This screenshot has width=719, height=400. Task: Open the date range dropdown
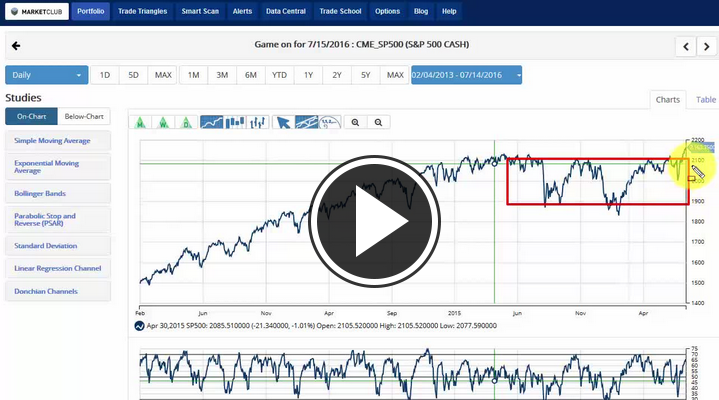pos(466,75)
